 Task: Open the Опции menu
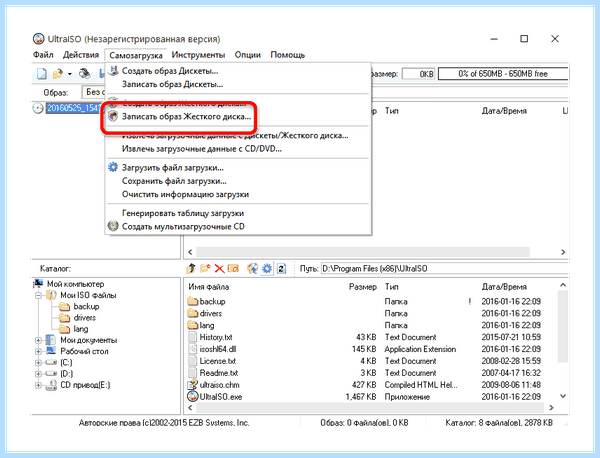point(248,55)
